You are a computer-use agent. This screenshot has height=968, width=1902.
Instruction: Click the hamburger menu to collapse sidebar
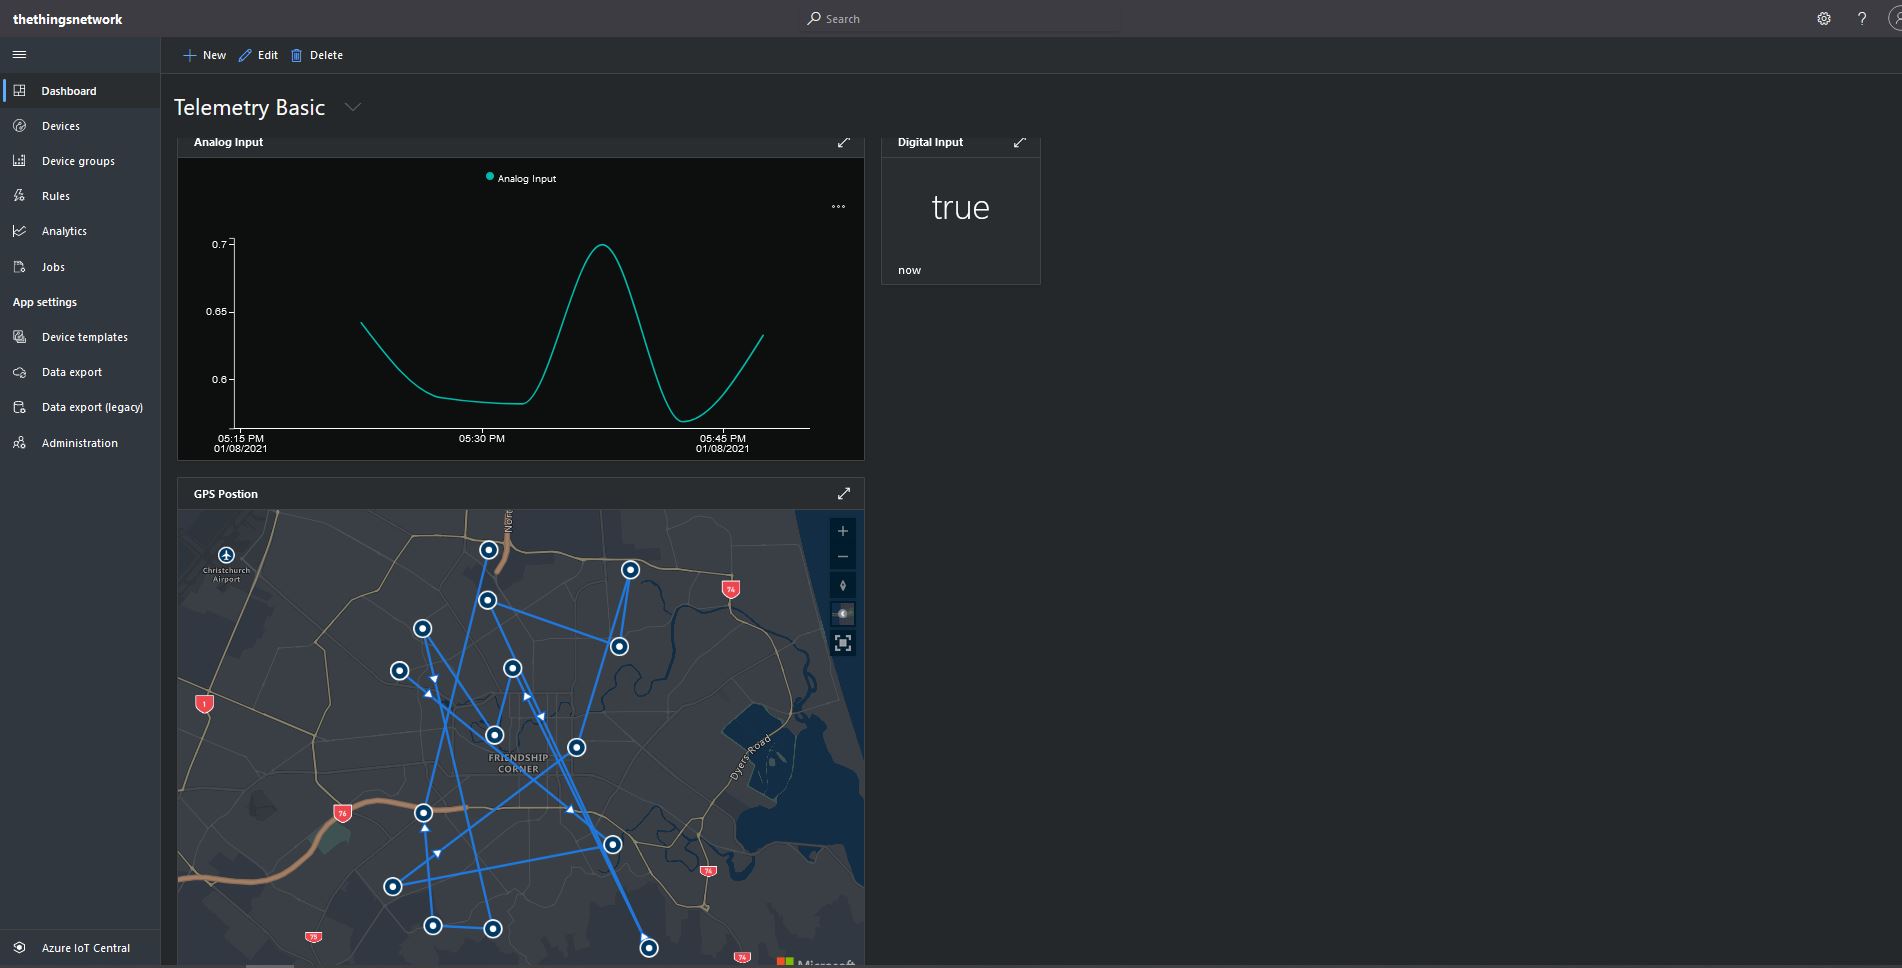pos(19,55)
